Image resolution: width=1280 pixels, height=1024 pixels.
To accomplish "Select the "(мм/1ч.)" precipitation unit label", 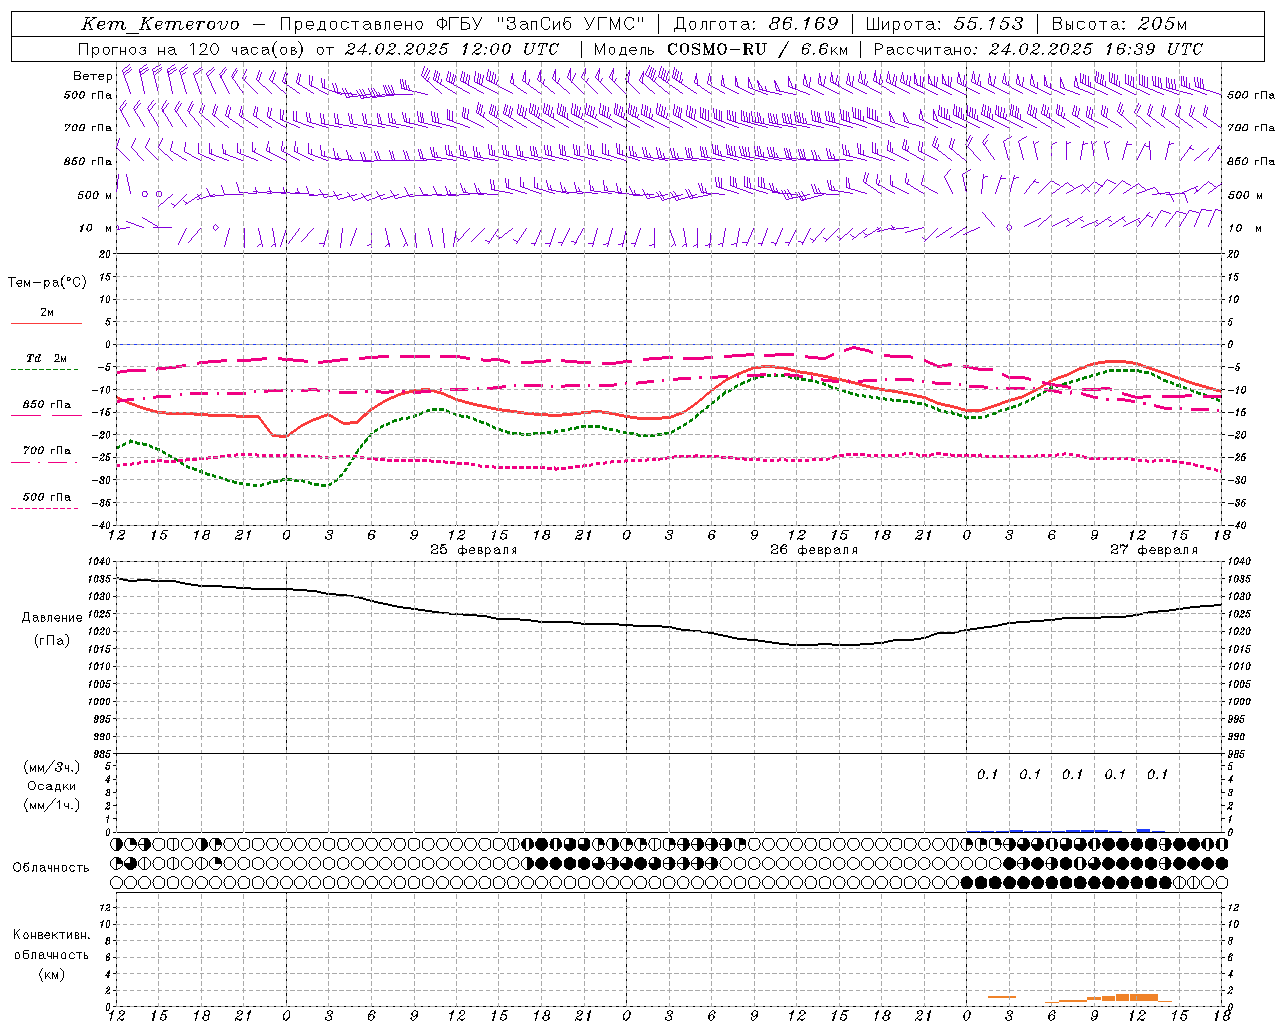I will pos(52,805).
